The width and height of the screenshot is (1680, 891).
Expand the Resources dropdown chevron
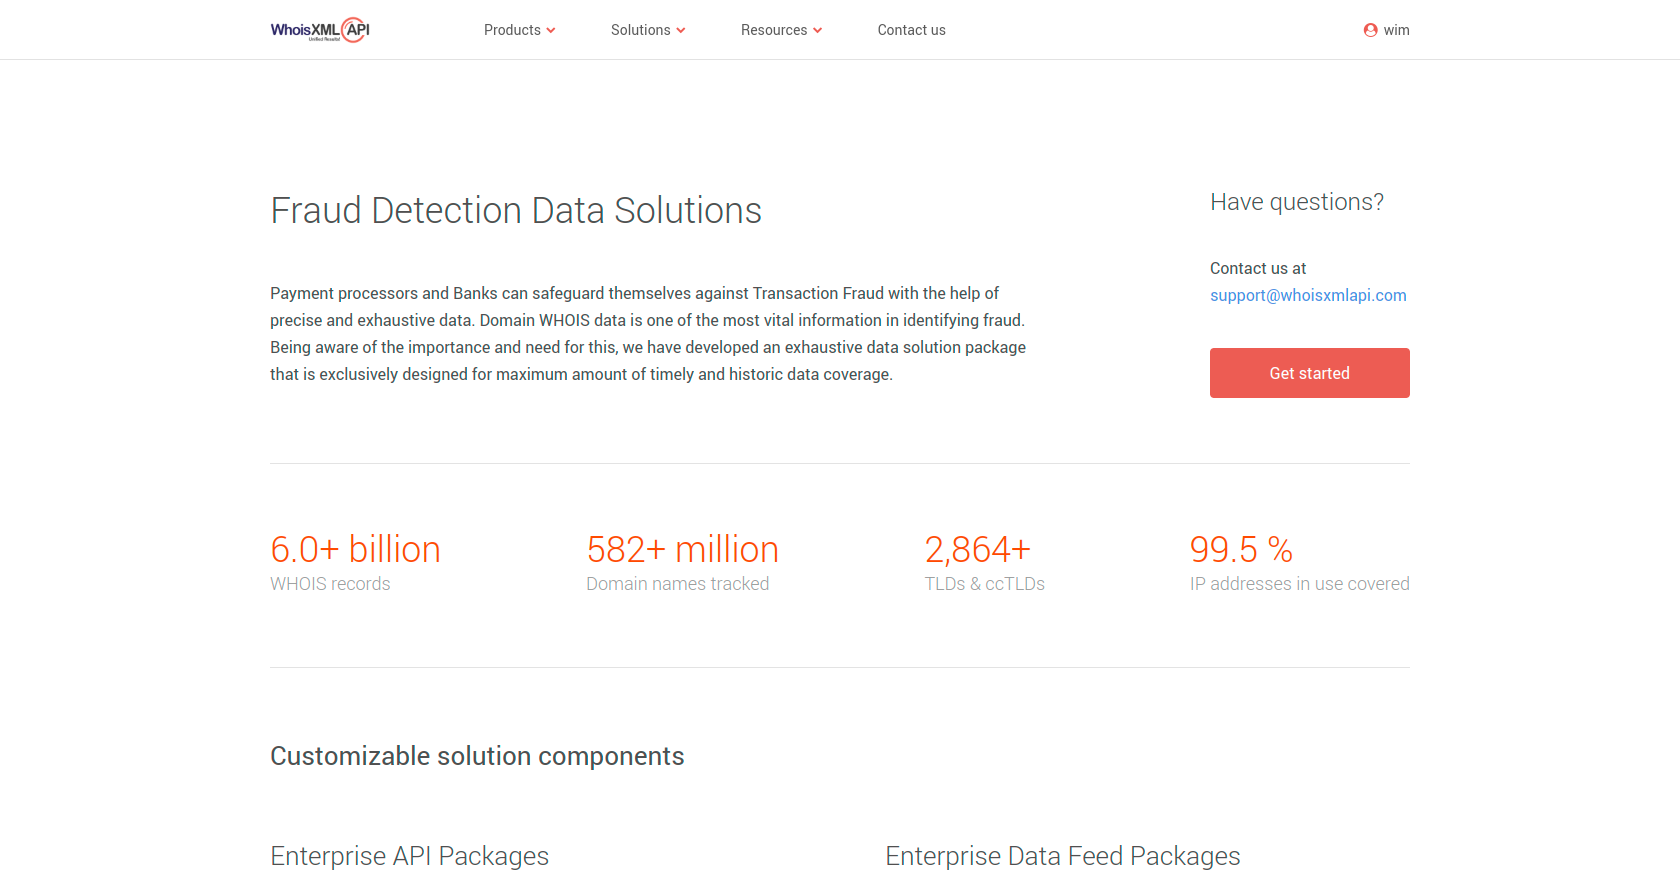tap(818, 31)
